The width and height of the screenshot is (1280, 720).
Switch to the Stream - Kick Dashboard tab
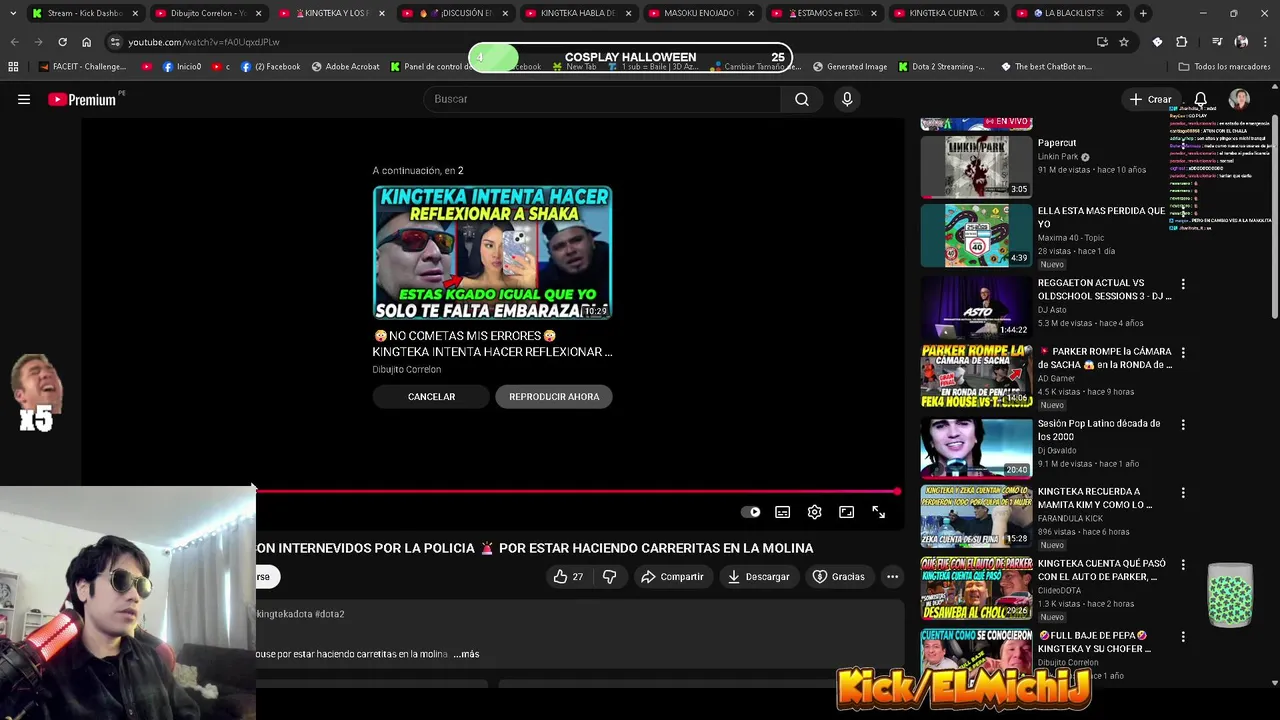85,13
